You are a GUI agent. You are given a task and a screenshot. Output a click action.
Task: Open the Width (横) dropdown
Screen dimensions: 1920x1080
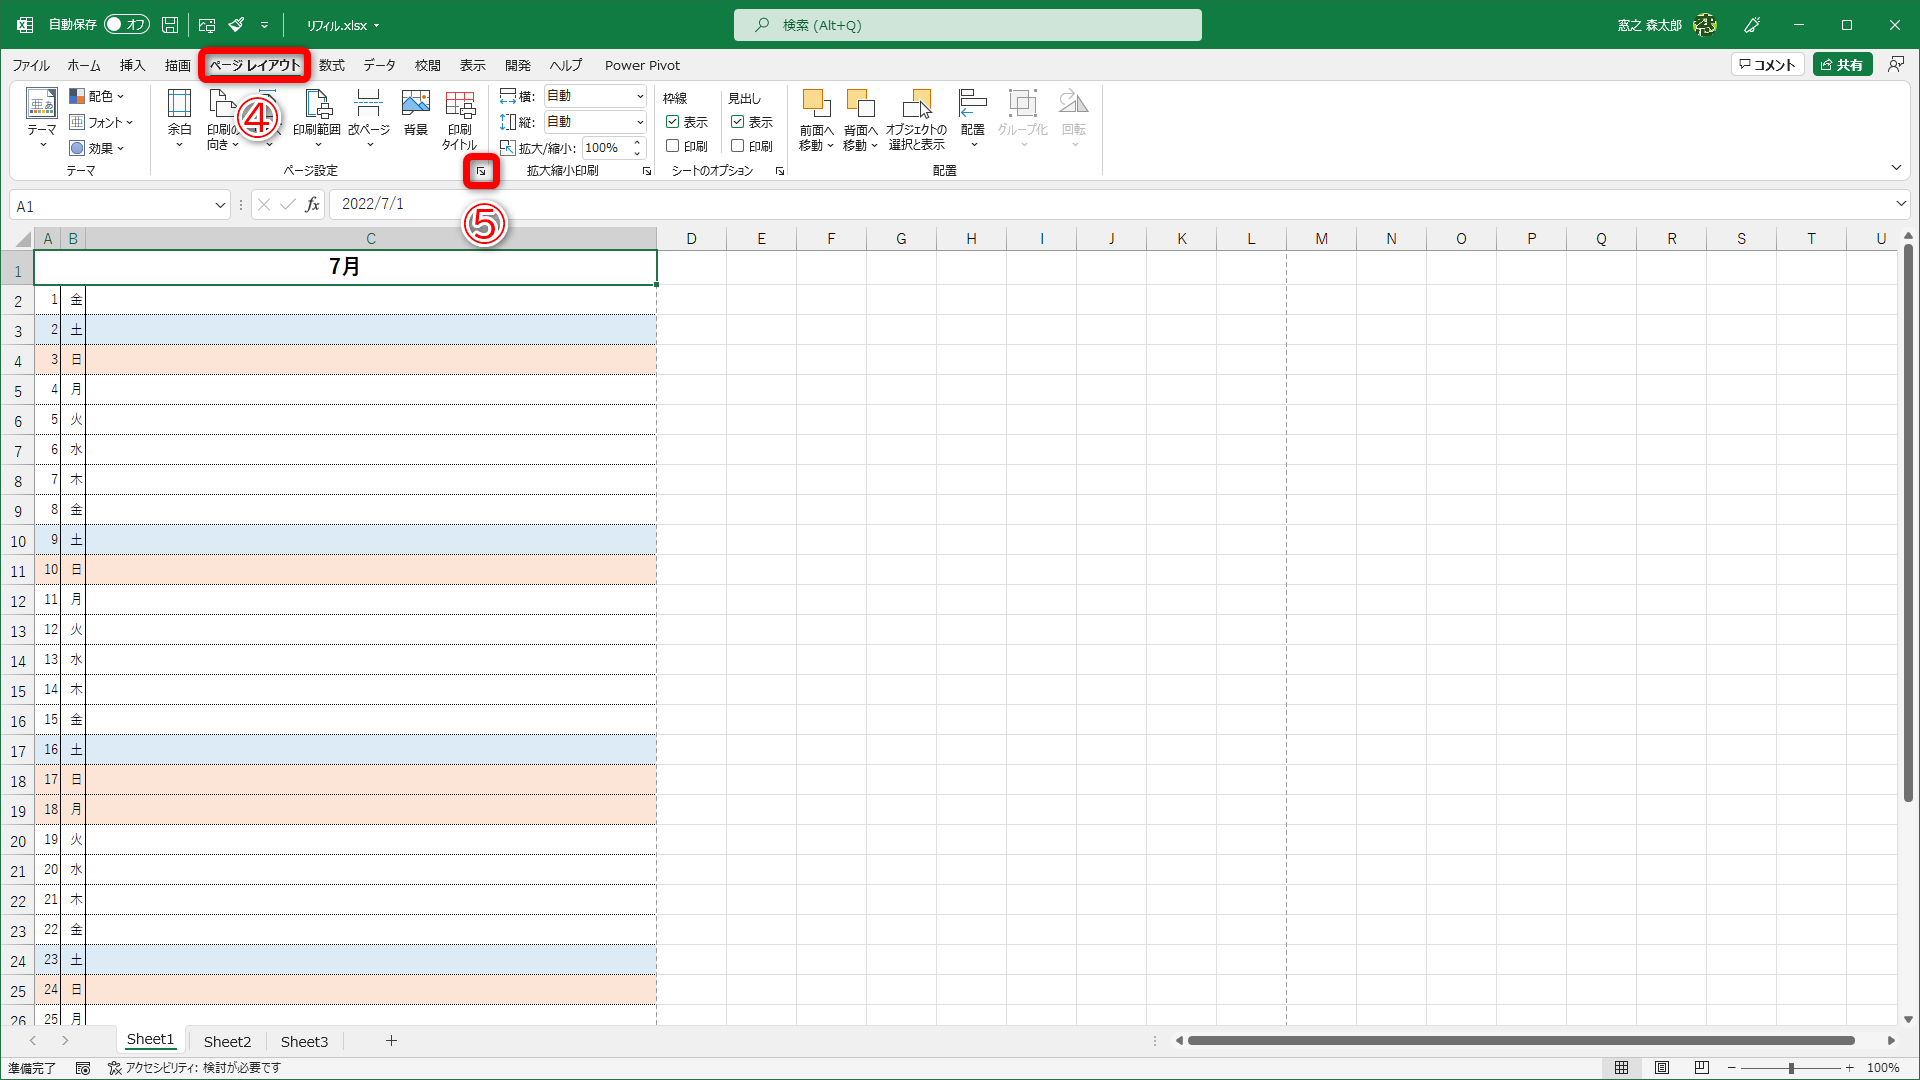coord(640,96)
